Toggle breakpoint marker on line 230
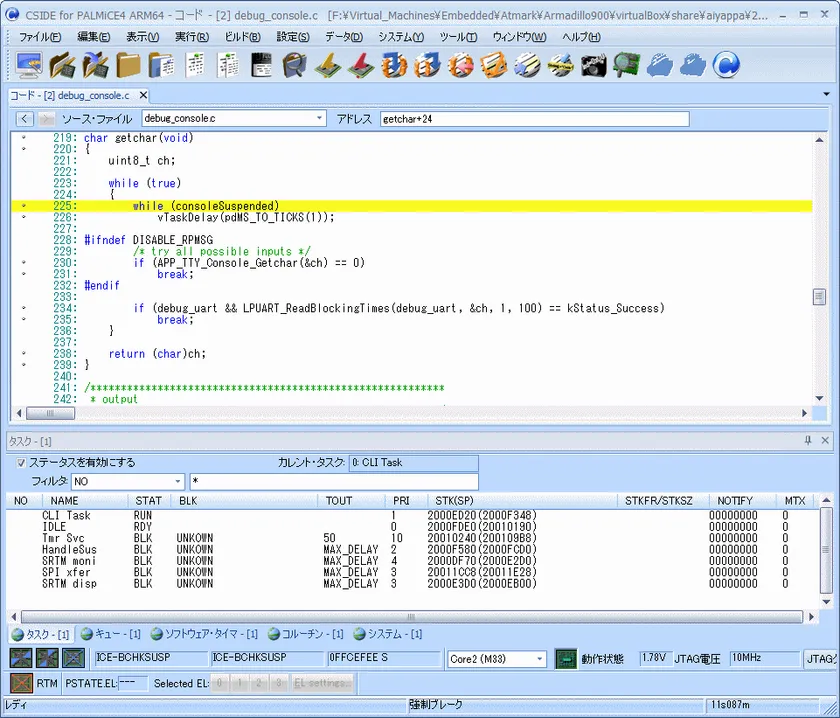The height and width of the screenshot is (718, 840). point(24,262)
